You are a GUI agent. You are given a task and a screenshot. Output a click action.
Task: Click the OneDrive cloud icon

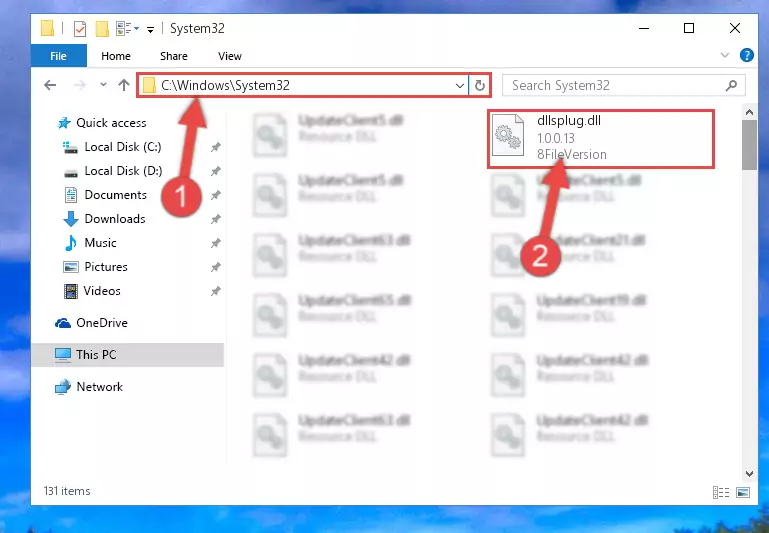(x=63, y=323)
